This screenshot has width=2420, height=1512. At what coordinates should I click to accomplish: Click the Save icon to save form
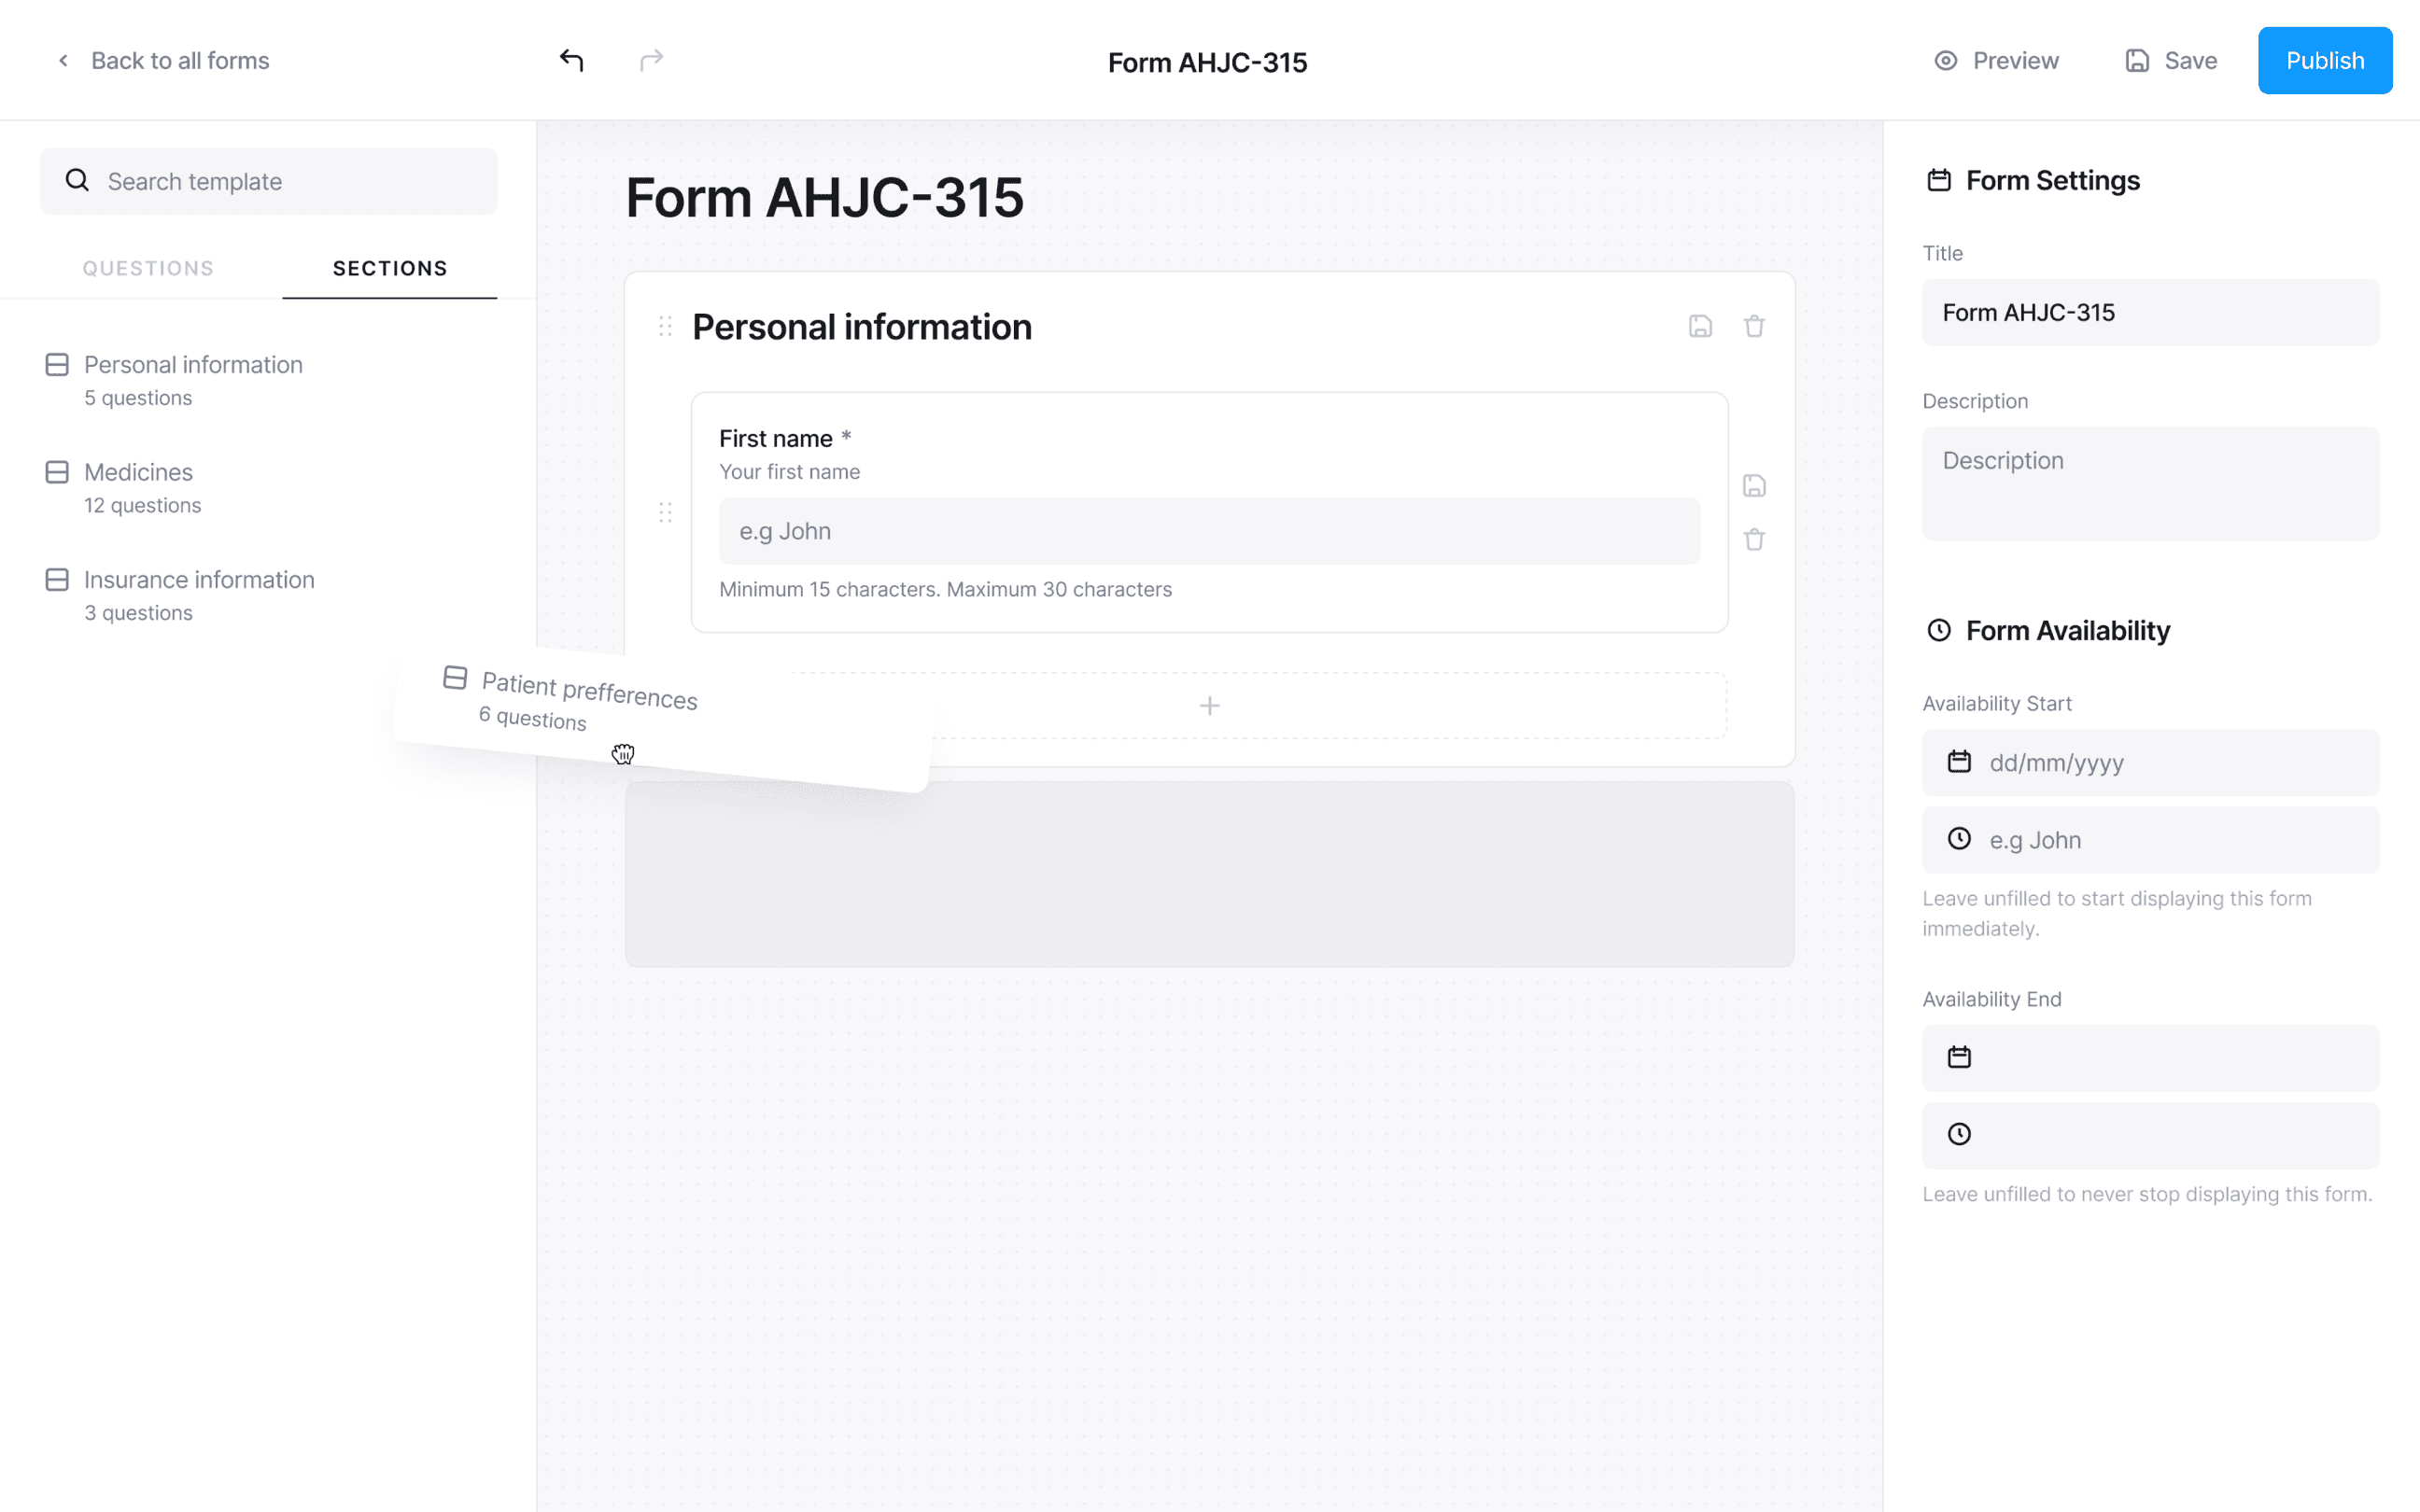click(2138, 61)
